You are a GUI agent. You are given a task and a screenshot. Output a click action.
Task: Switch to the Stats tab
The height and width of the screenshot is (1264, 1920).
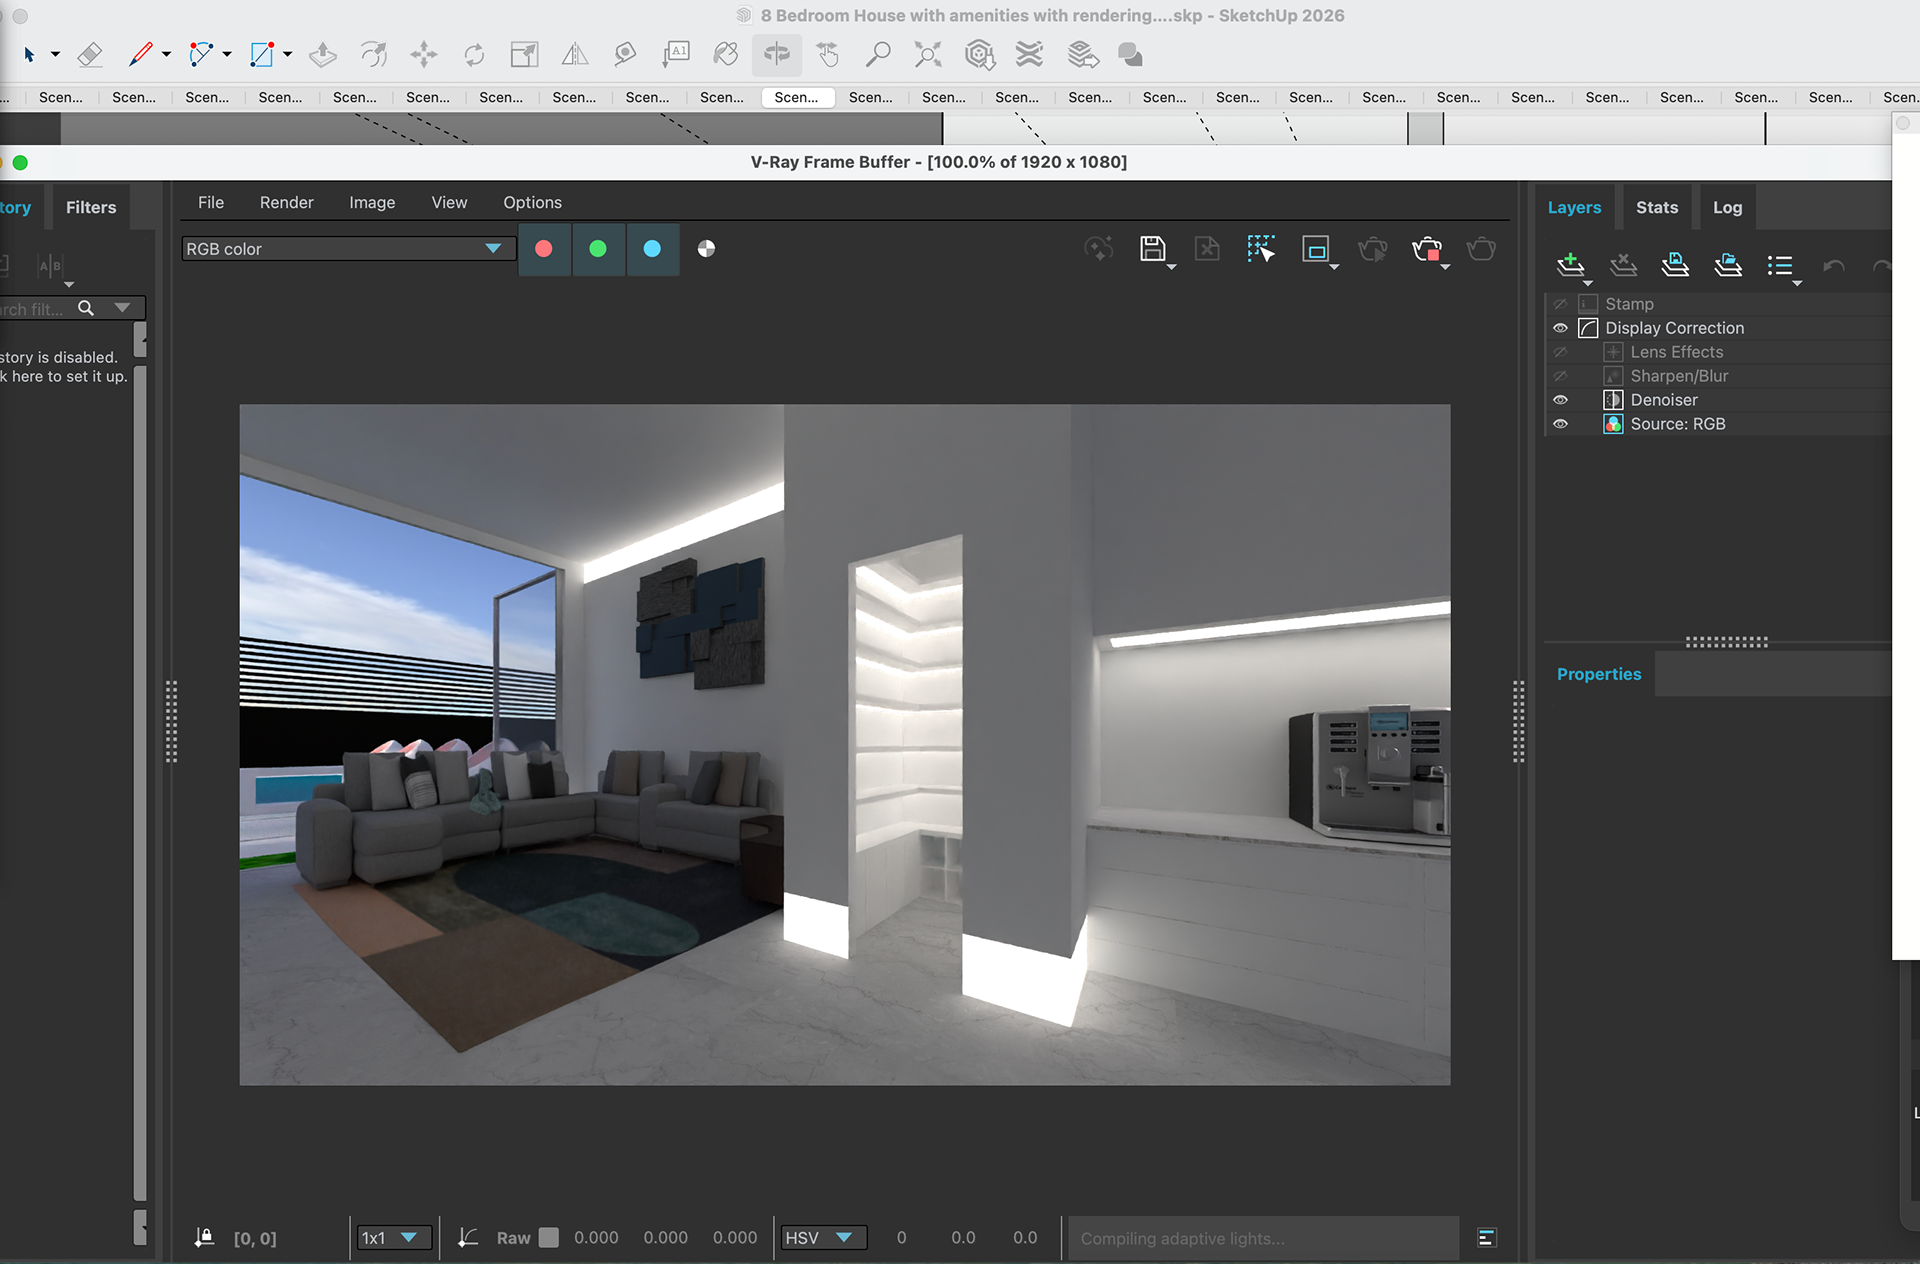(x=1656, y=207)
